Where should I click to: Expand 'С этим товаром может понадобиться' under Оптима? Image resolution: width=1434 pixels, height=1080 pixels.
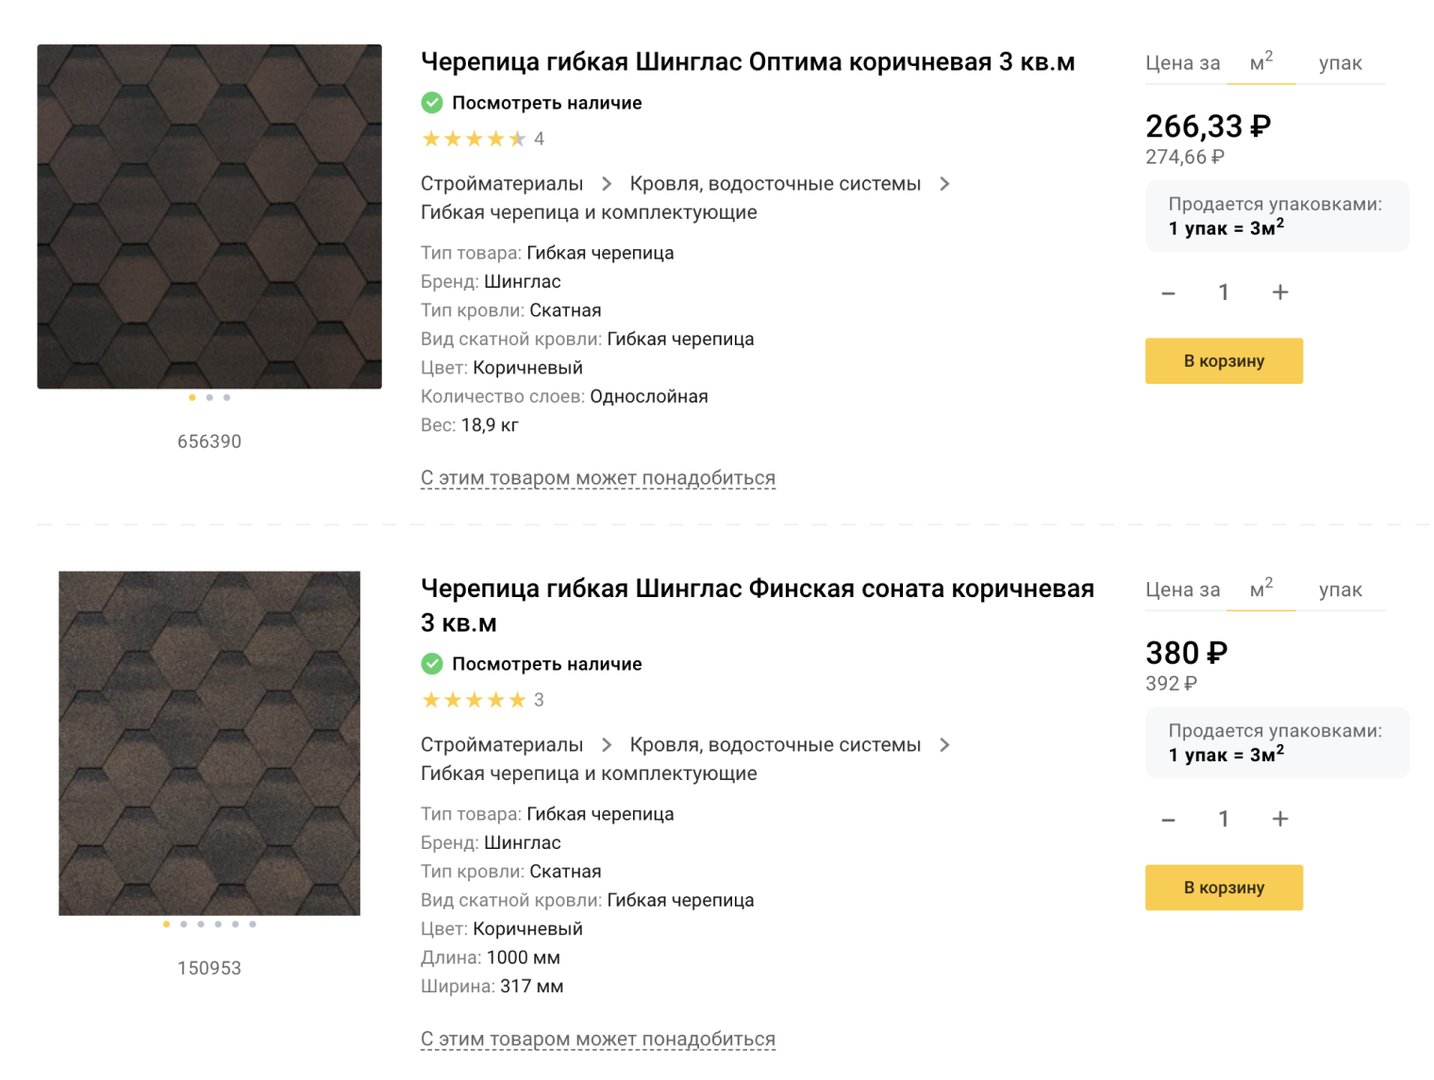pos(598,478)
